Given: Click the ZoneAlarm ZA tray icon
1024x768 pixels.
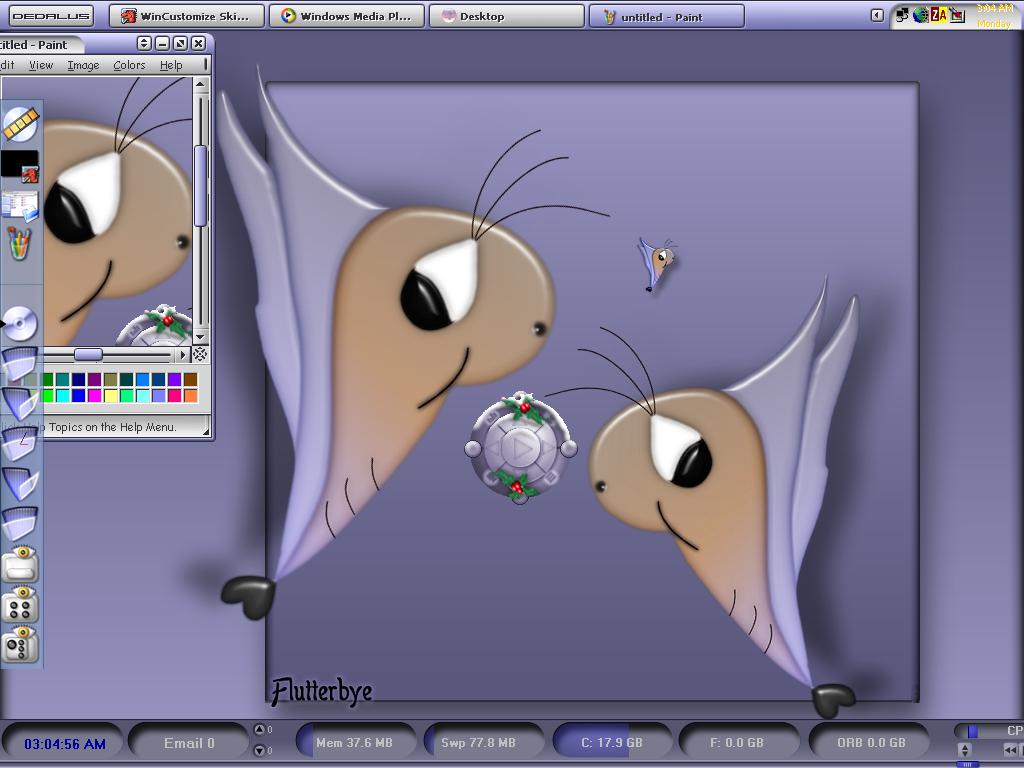Looking at the screenshot, I should point(938,15).
